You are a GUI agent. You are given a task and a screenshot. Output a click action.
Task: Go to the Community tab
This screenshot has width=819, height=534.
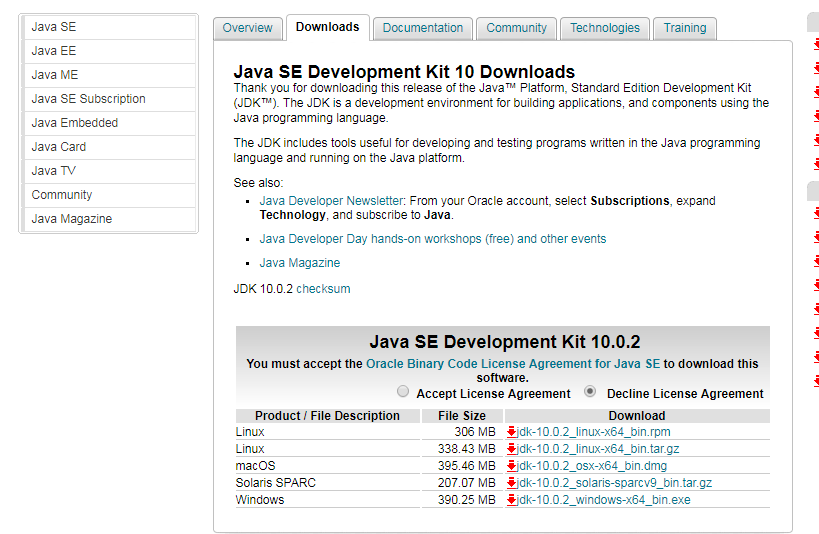click(x=517, y=28)
